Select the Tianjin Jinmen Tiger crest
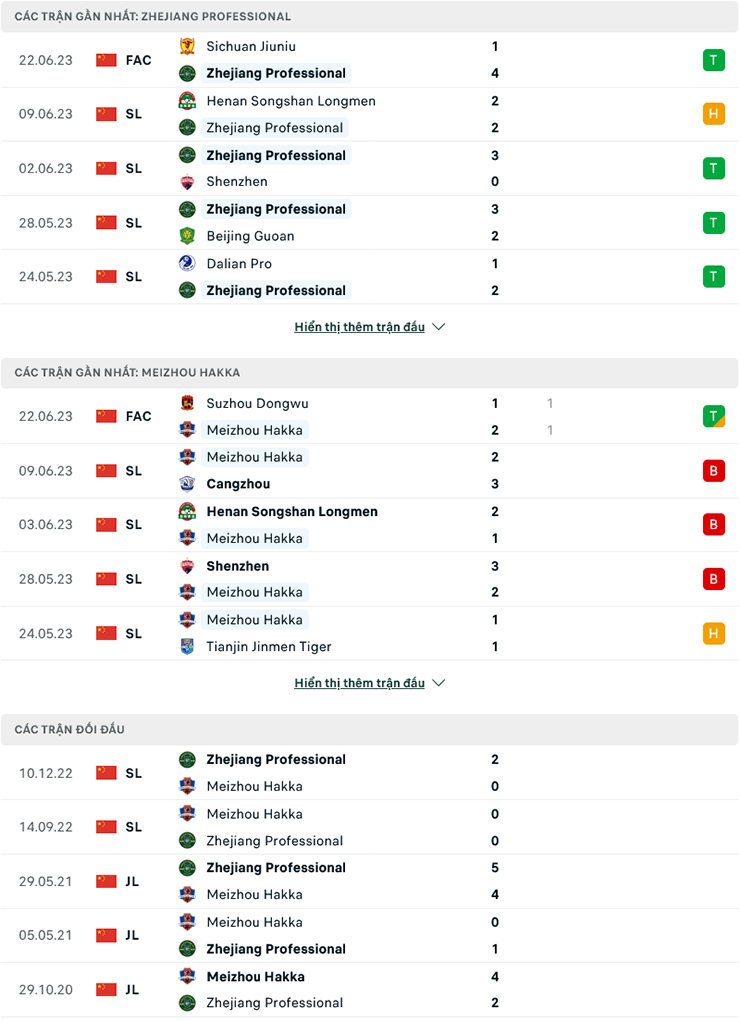This screenshot has width=740, height=1022. point(186,647)
